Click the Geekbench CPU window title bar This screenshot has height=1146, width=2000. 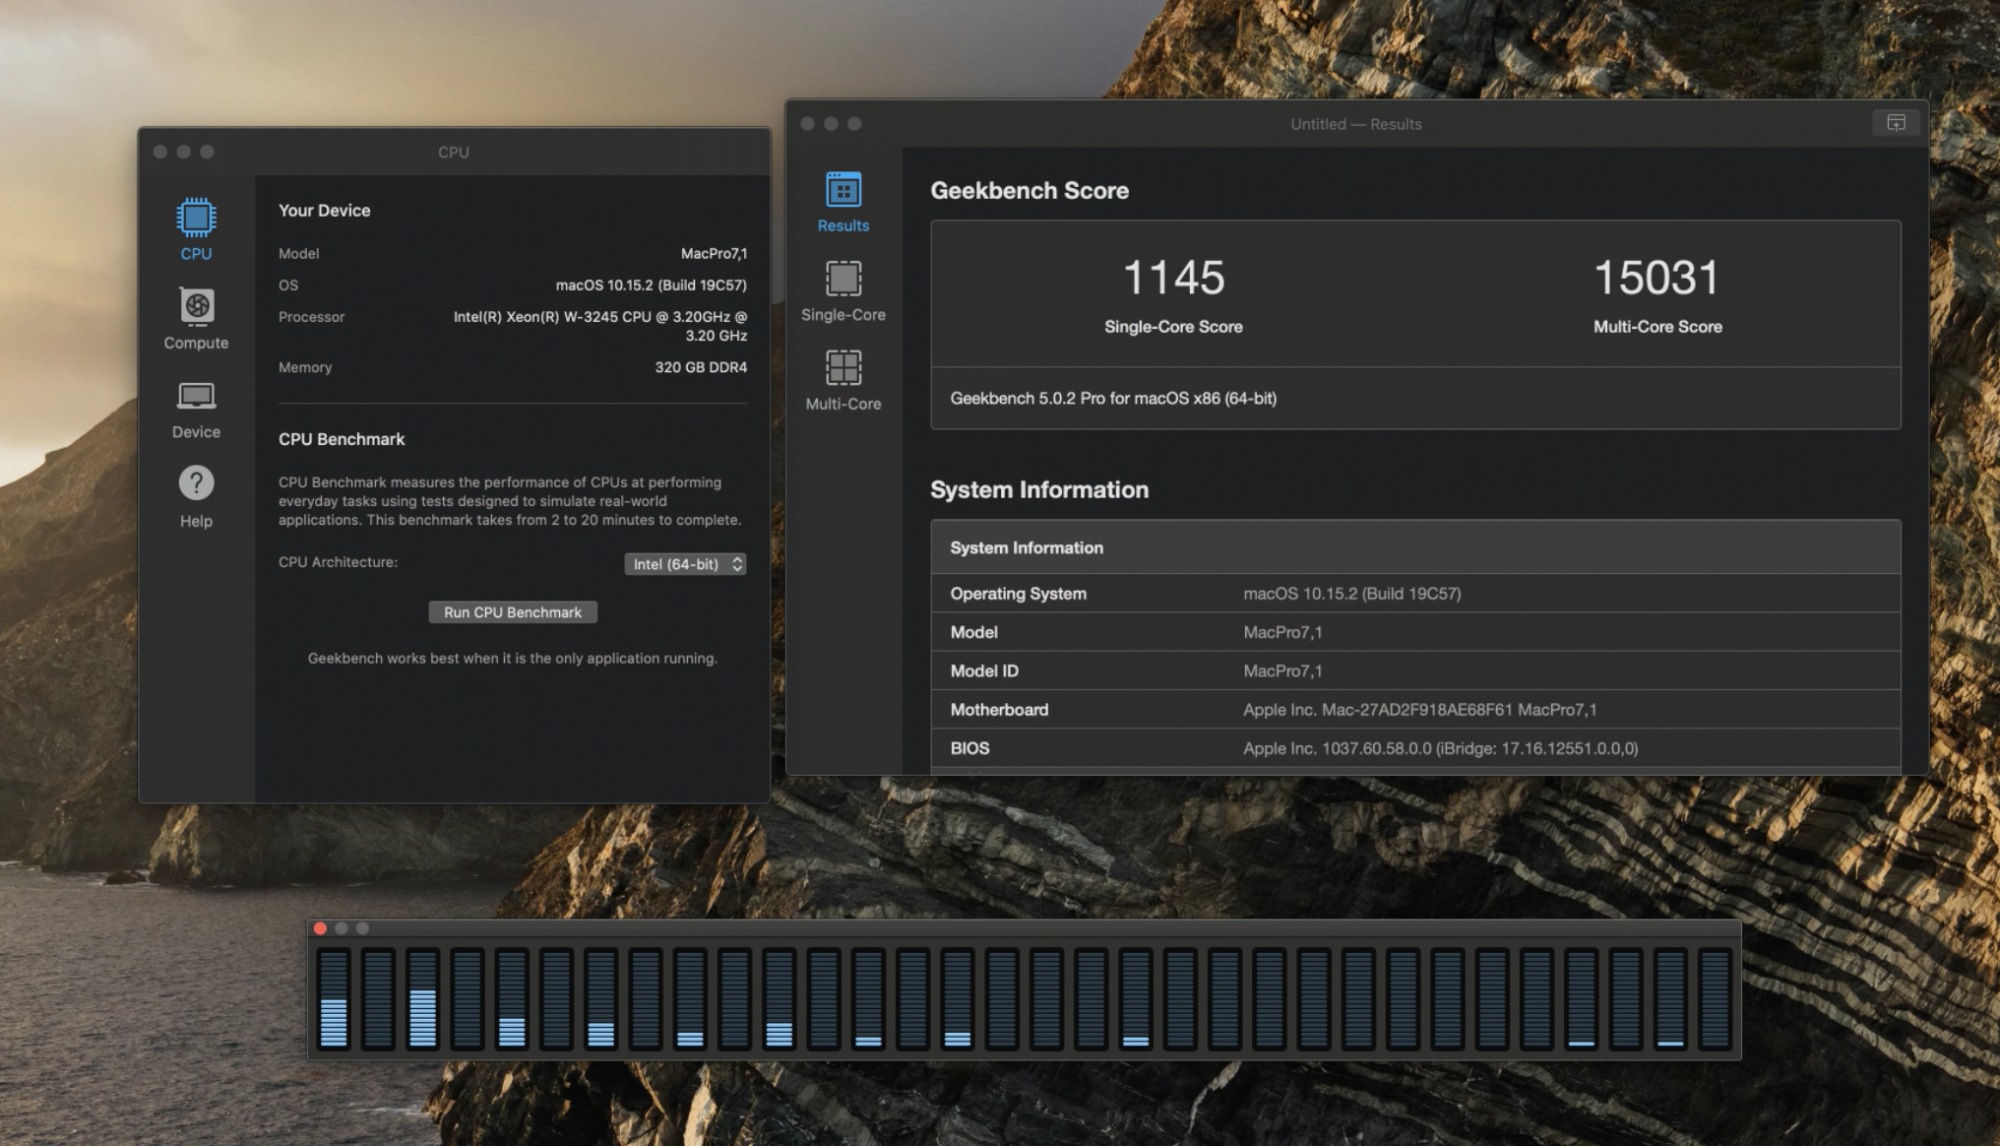click(x=453, y=152)
